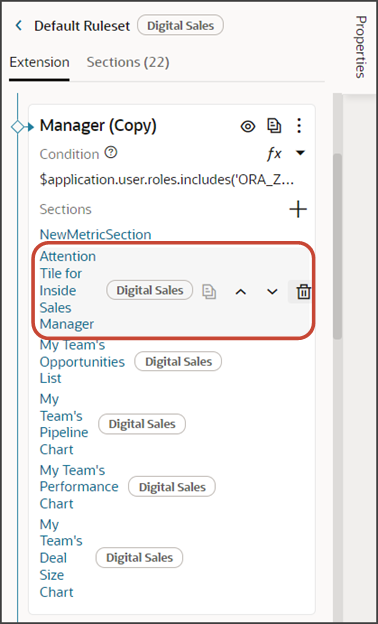Open the NewMetricSection link
Image resolution: width=378 pixels, height=624 pixels.
(x=95, y=234)
